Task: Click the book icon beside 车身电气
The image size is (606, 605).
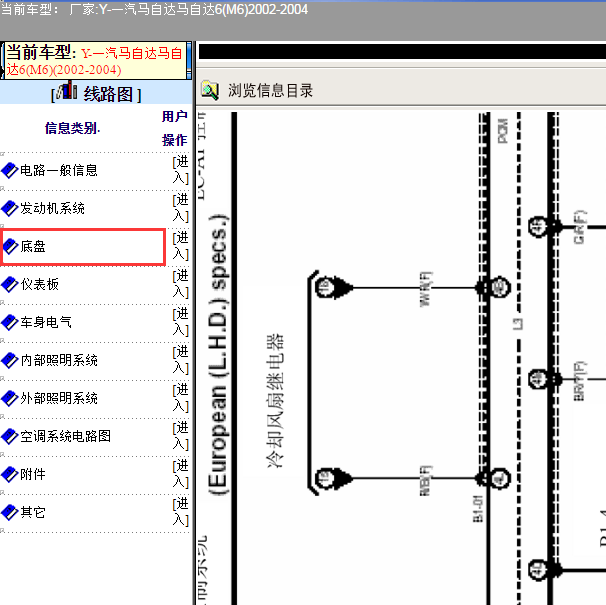Action: [10, 322]
